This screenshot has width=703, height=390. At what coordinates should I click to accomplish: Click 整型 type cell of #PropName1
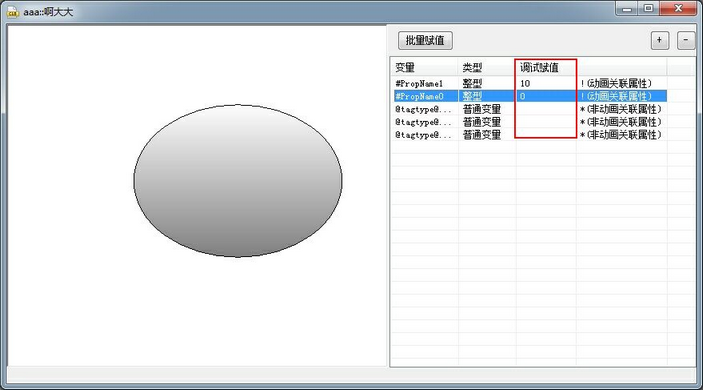(x=487, y=83)
